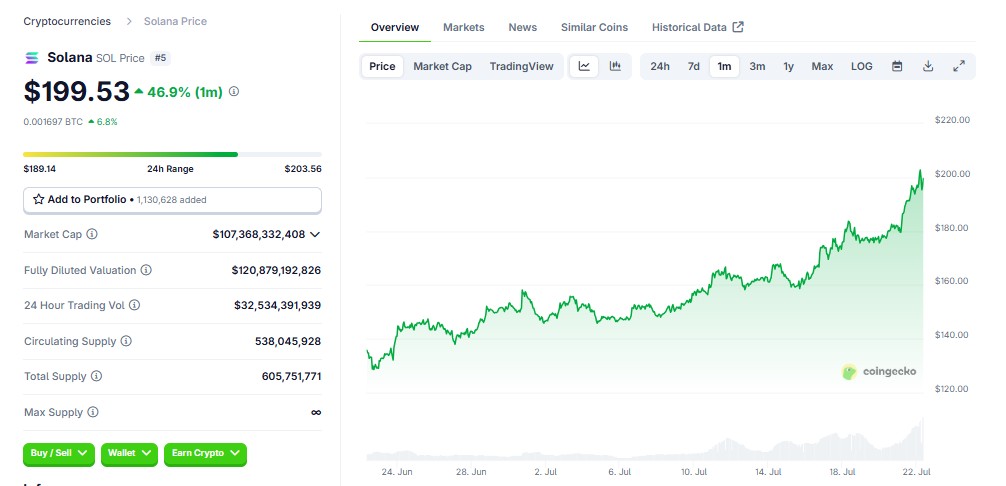The height and width of the screenshot is (486, 1006).
Task: Click the info icon beside Circulating Supply
Action: point(126,341)
